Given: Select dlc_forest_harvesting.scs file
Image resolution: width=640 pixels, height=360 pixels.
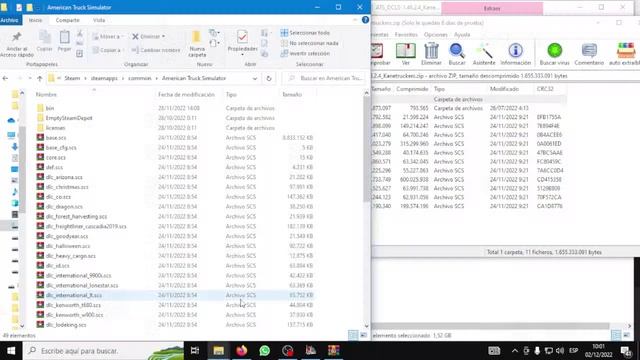Looking at the screenshot, I should point(76,217).
